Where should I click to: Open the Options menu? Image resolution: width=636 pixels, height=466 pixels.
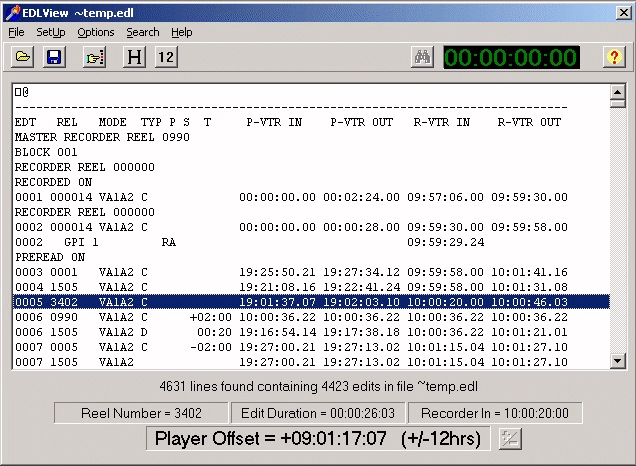[x=96, y=32]
